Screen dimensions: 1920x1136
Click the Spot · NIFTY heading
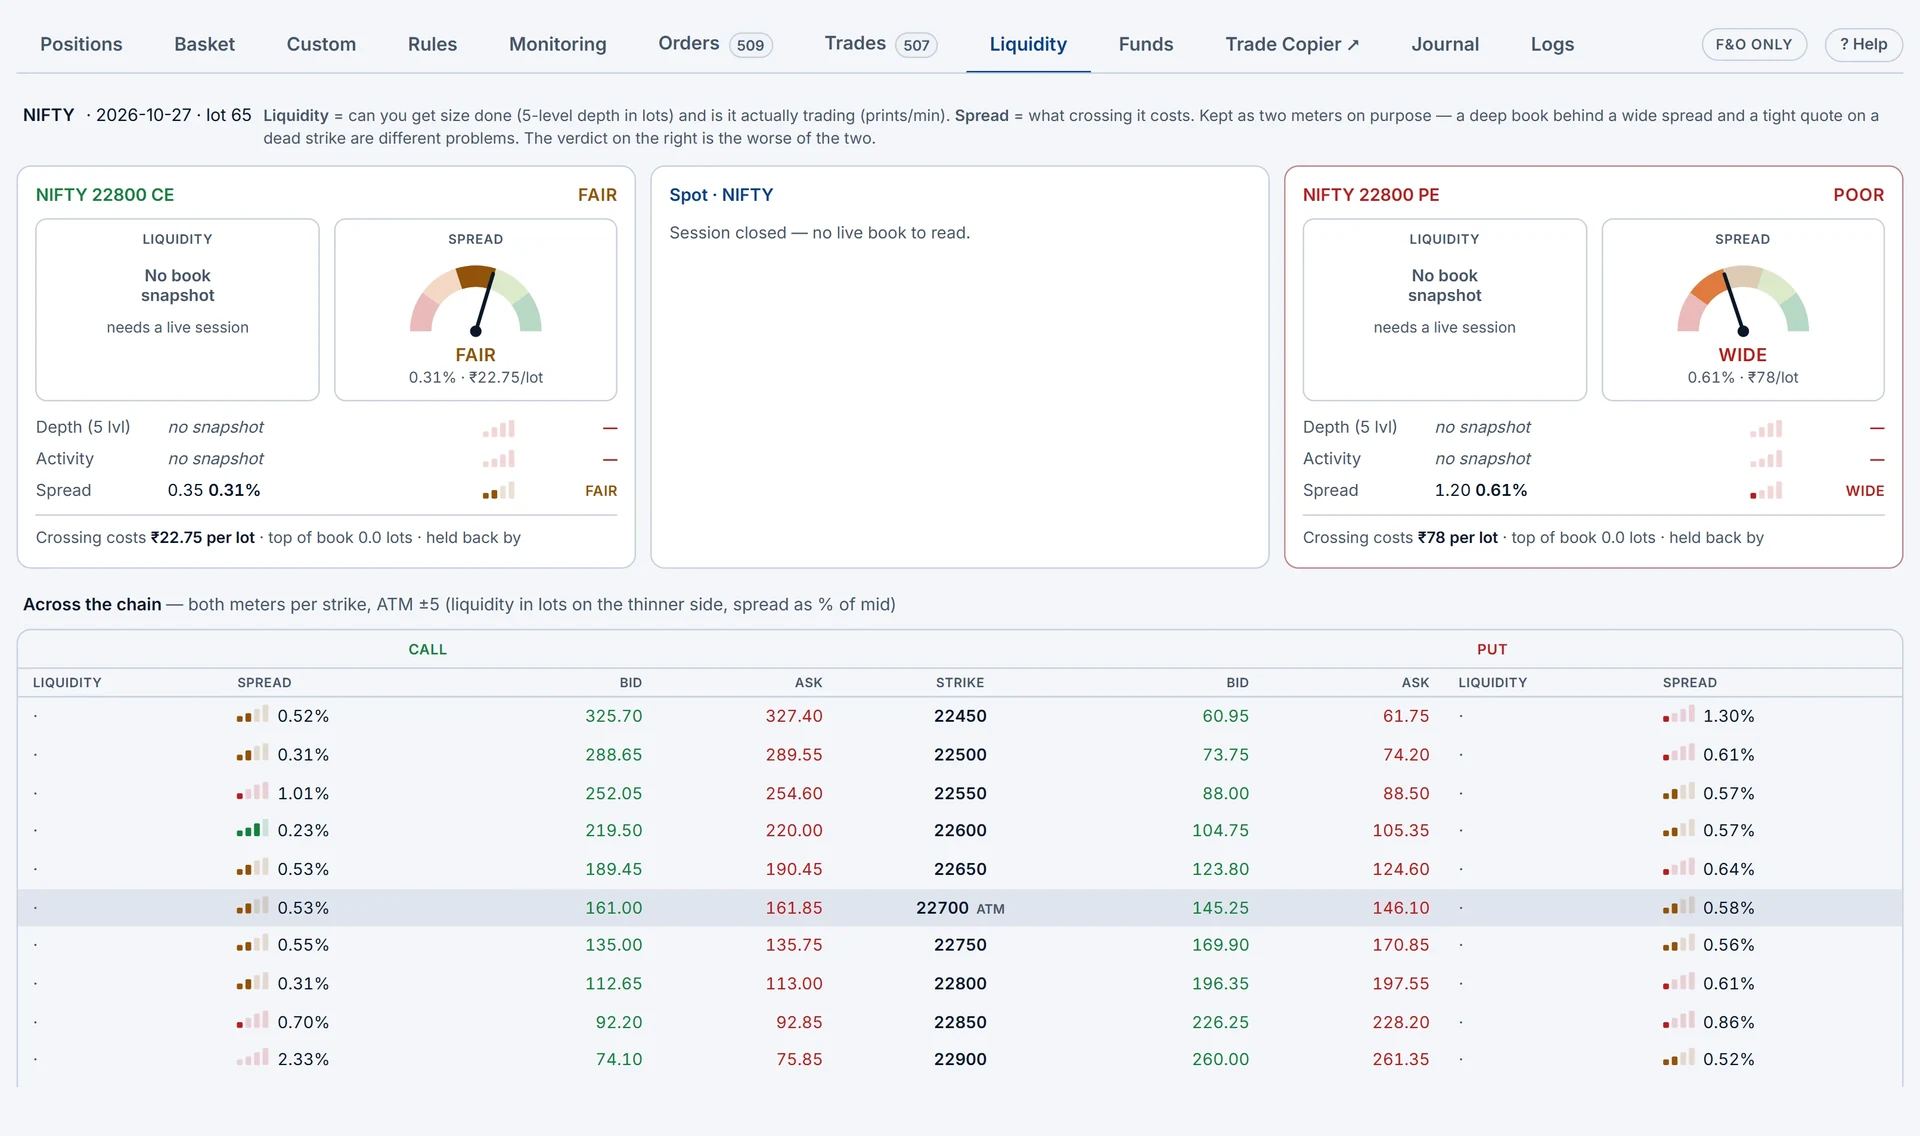[721, 195]
